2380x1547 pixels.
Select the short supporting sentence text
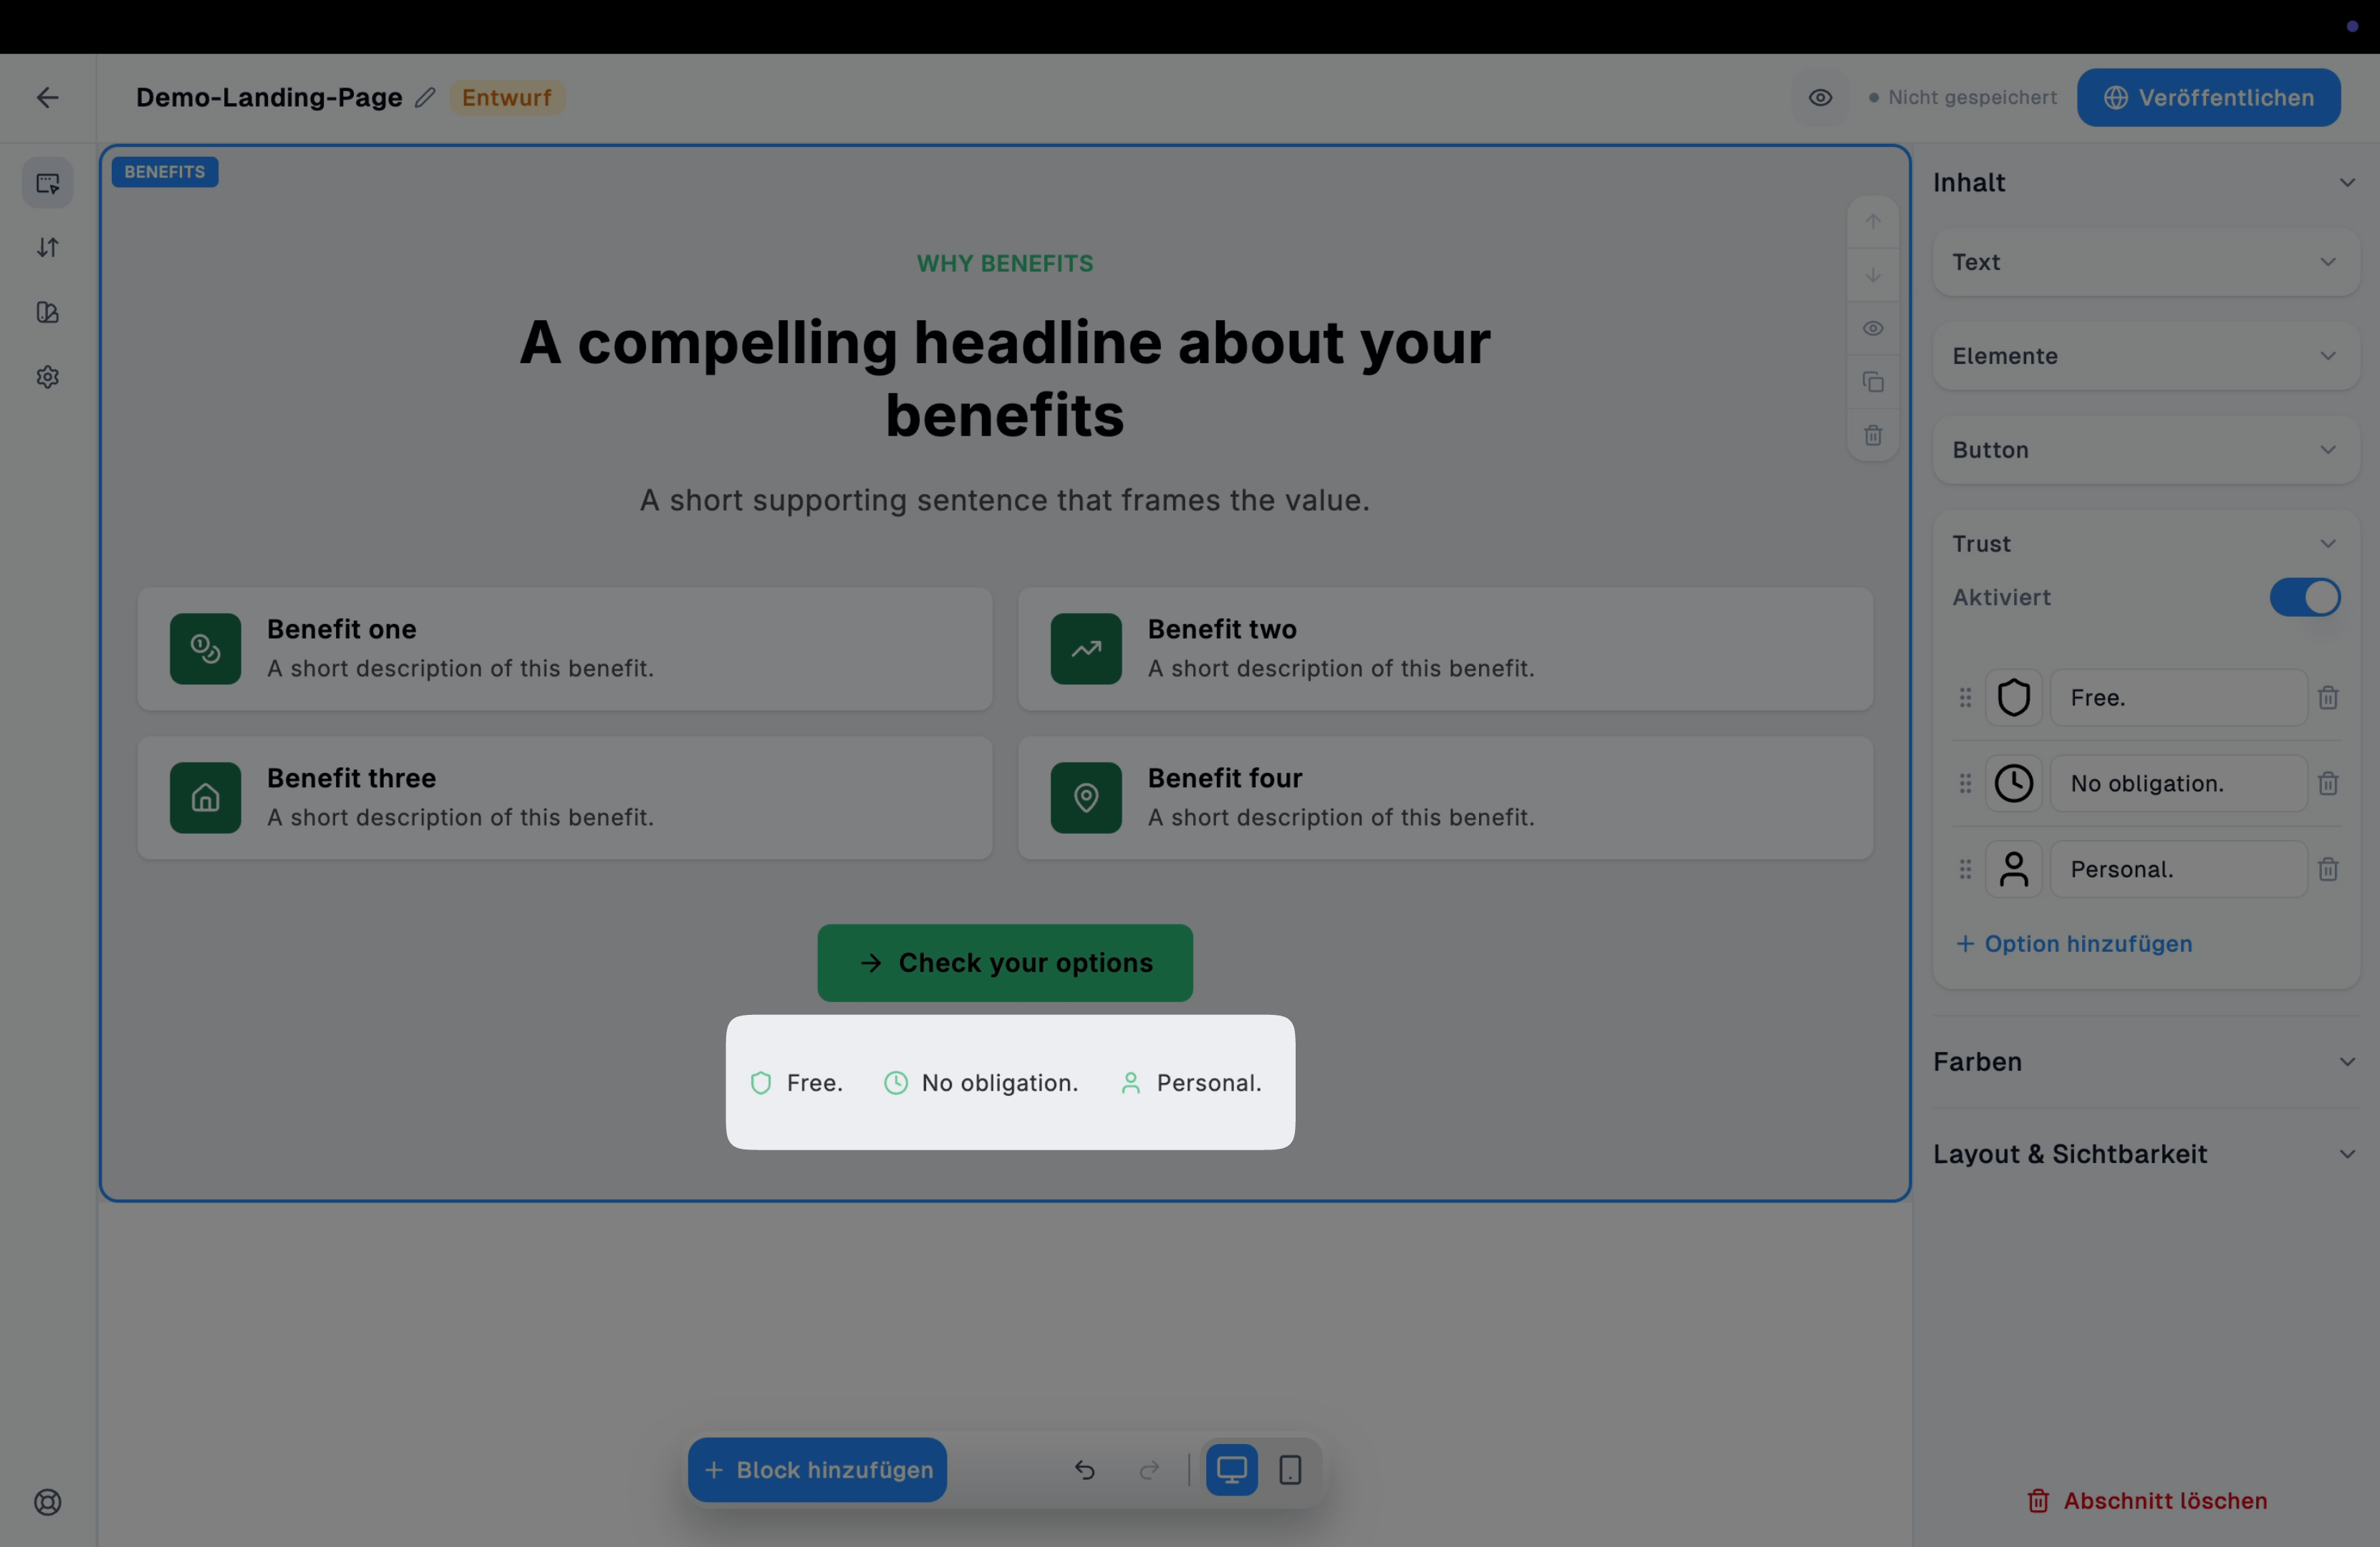[x=1005, y=500]
